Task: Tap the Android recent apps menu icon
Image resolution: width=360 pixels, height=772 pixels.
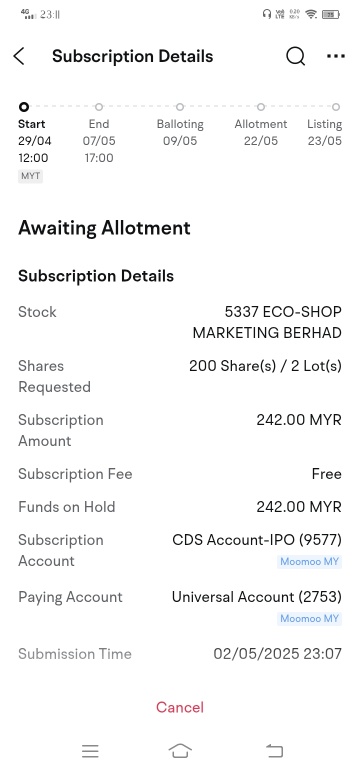Action: pyautogui.click(x=91, y=751)
